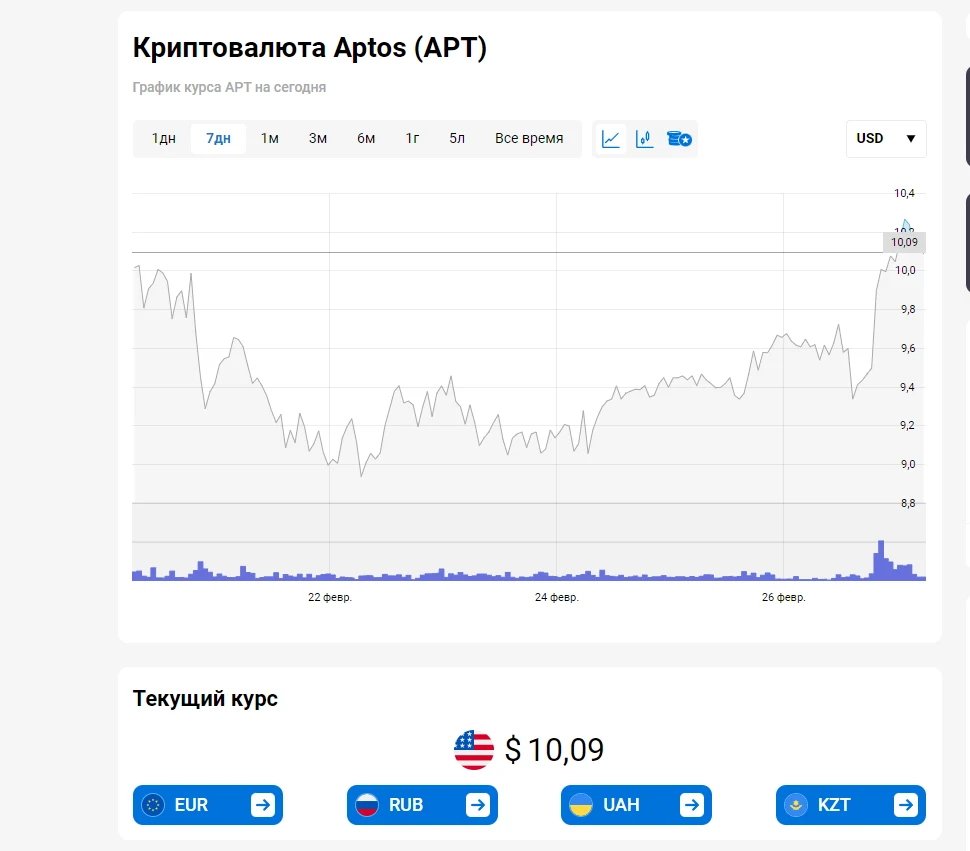Screen dimensions: 970x851
Task: Click the arrow icon on KZT button
Action: click(x=906, y=805)
